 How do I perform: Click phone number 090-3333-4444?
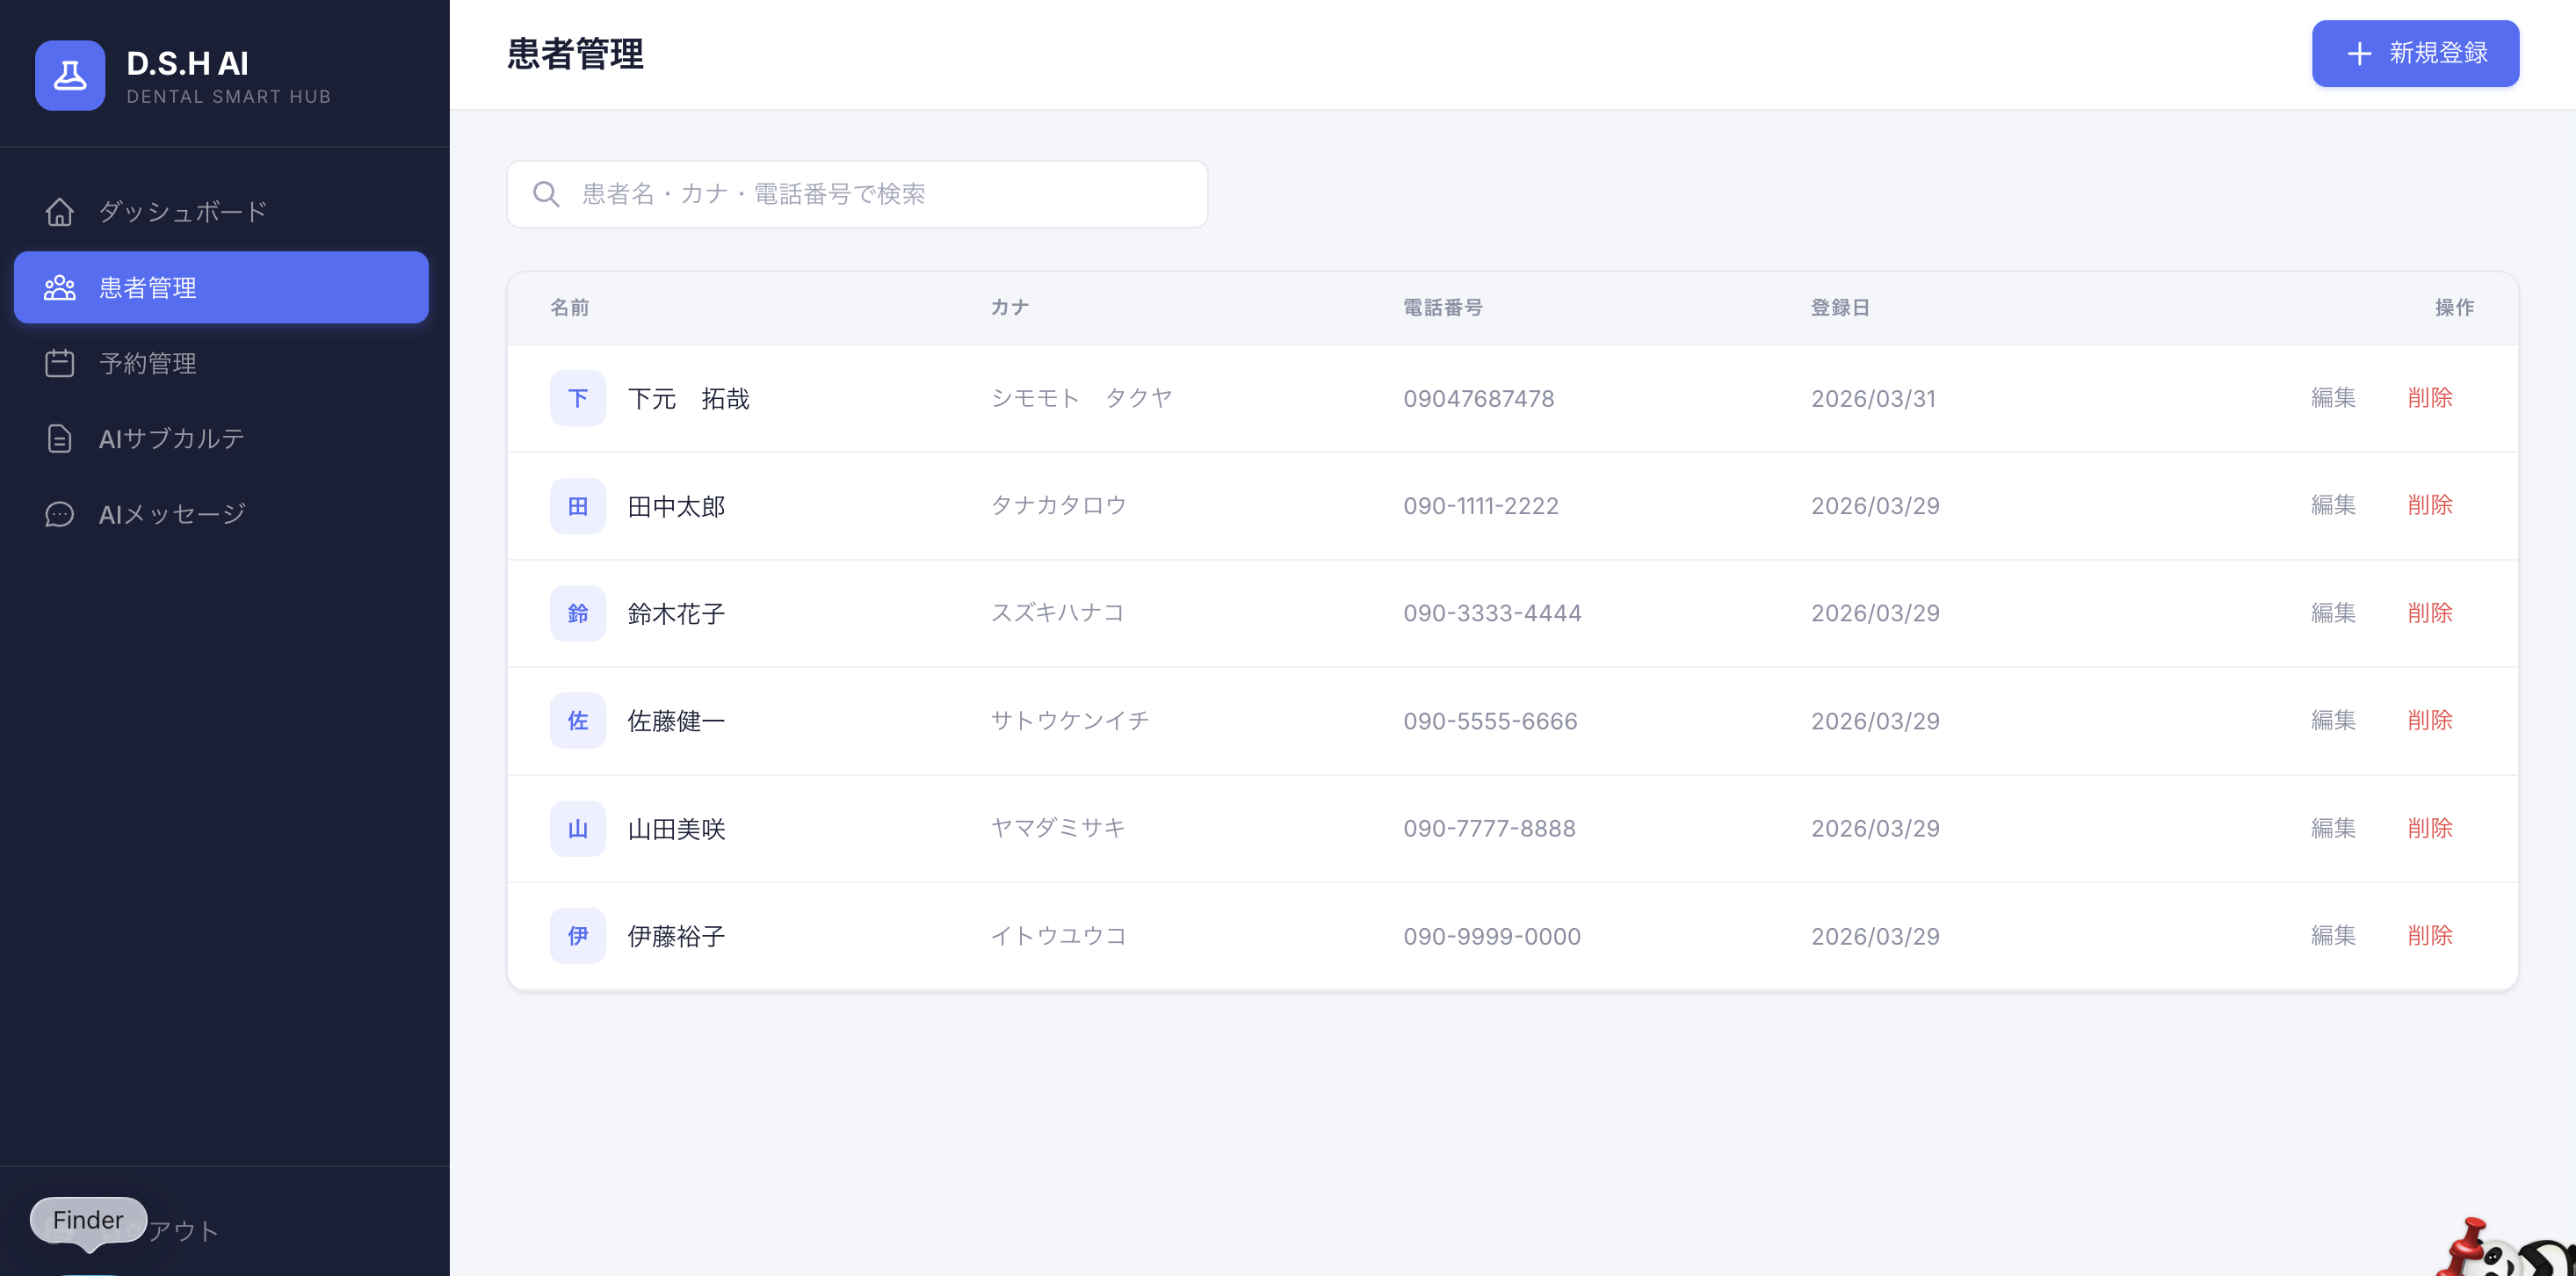point(1493,614)
